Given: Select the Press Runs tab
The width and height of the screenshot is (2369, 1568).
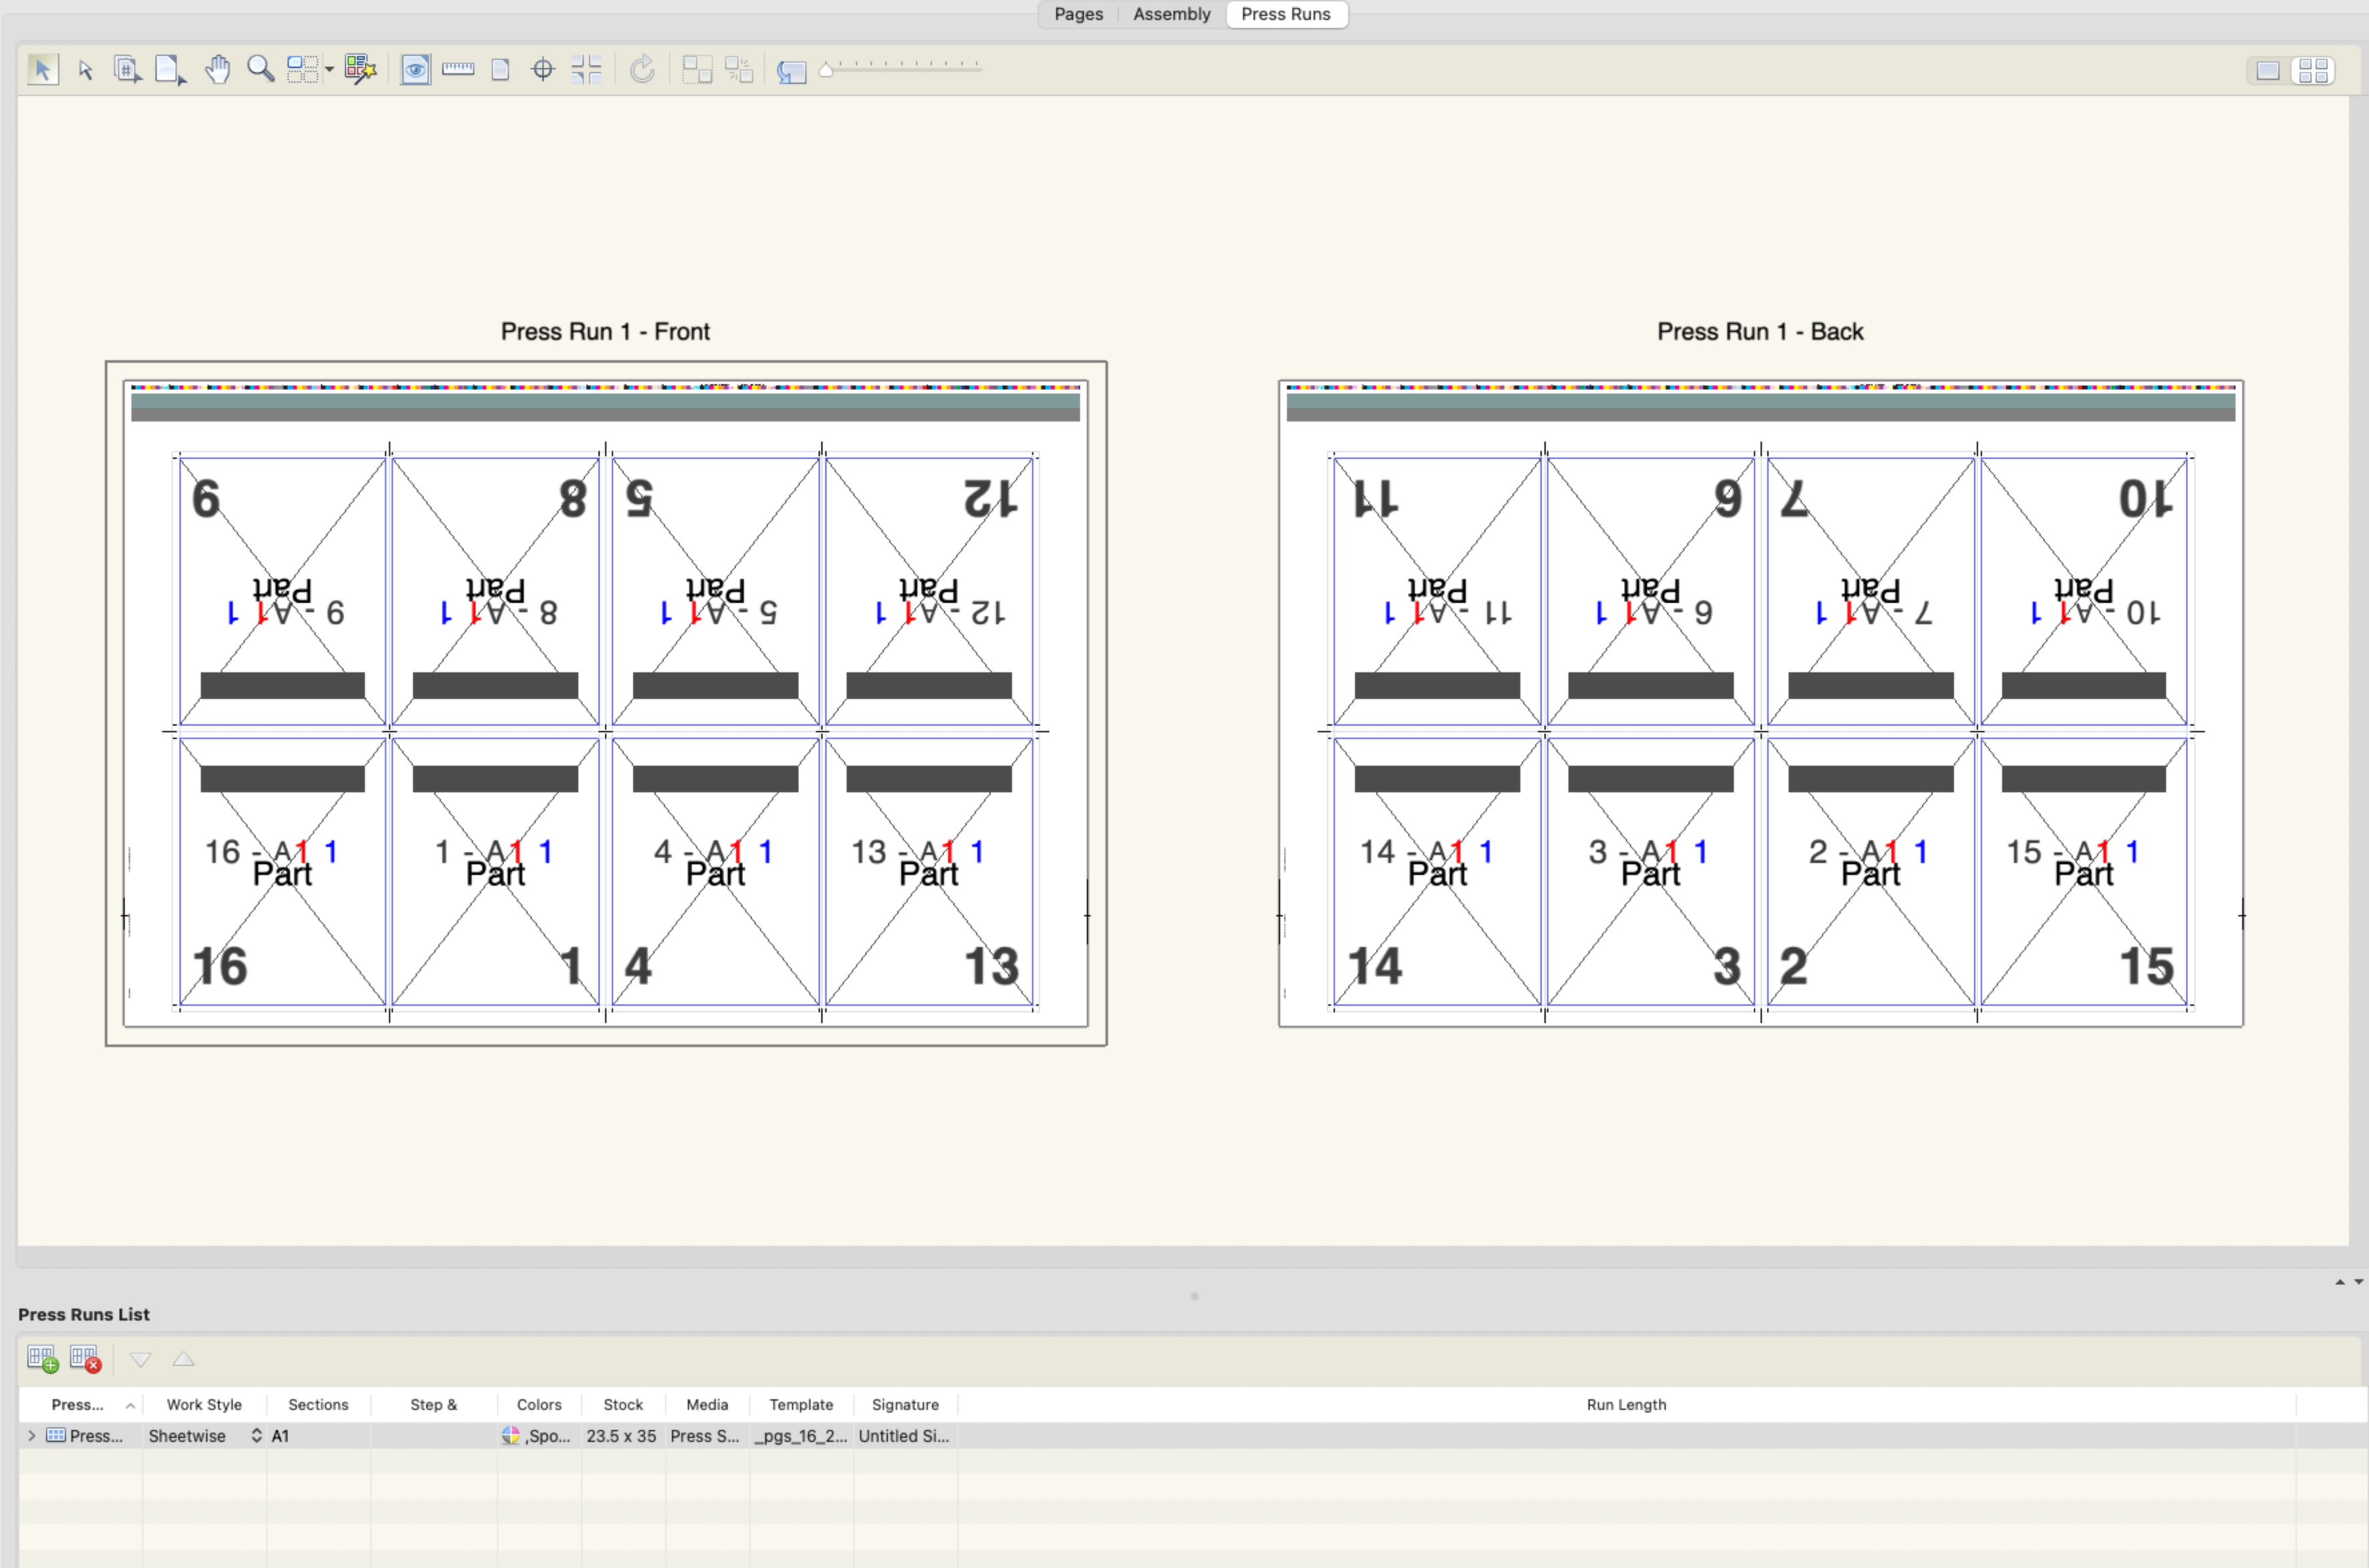Looking at the screenshot, I should 1285,14.
